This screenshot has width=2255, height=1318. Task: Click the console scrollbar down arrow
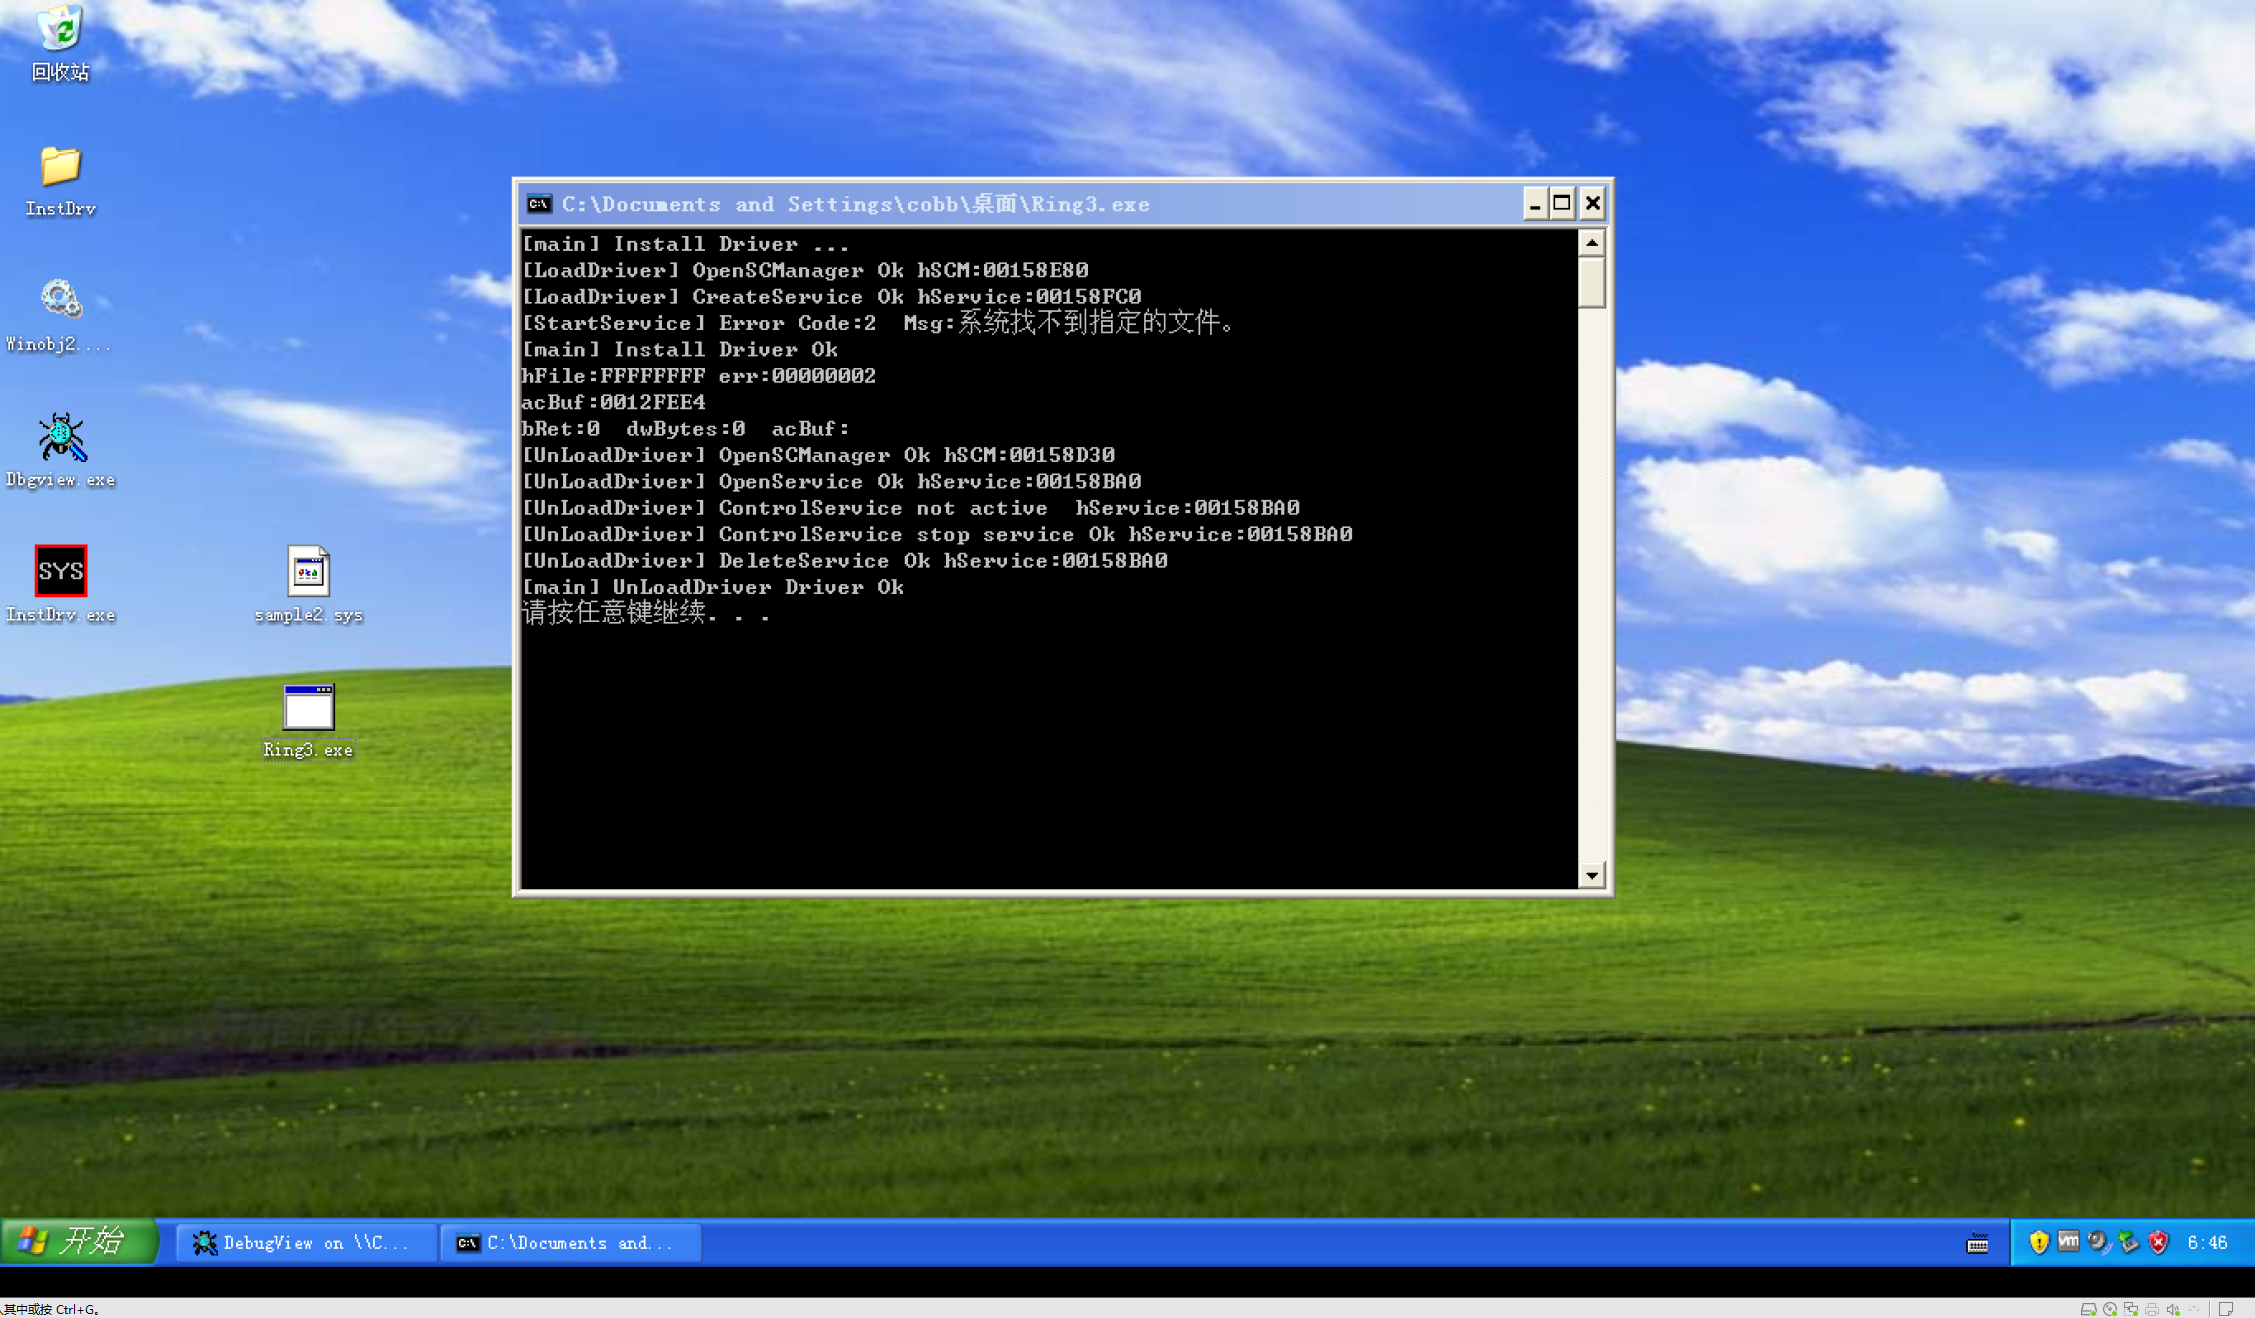(1592, 875)
